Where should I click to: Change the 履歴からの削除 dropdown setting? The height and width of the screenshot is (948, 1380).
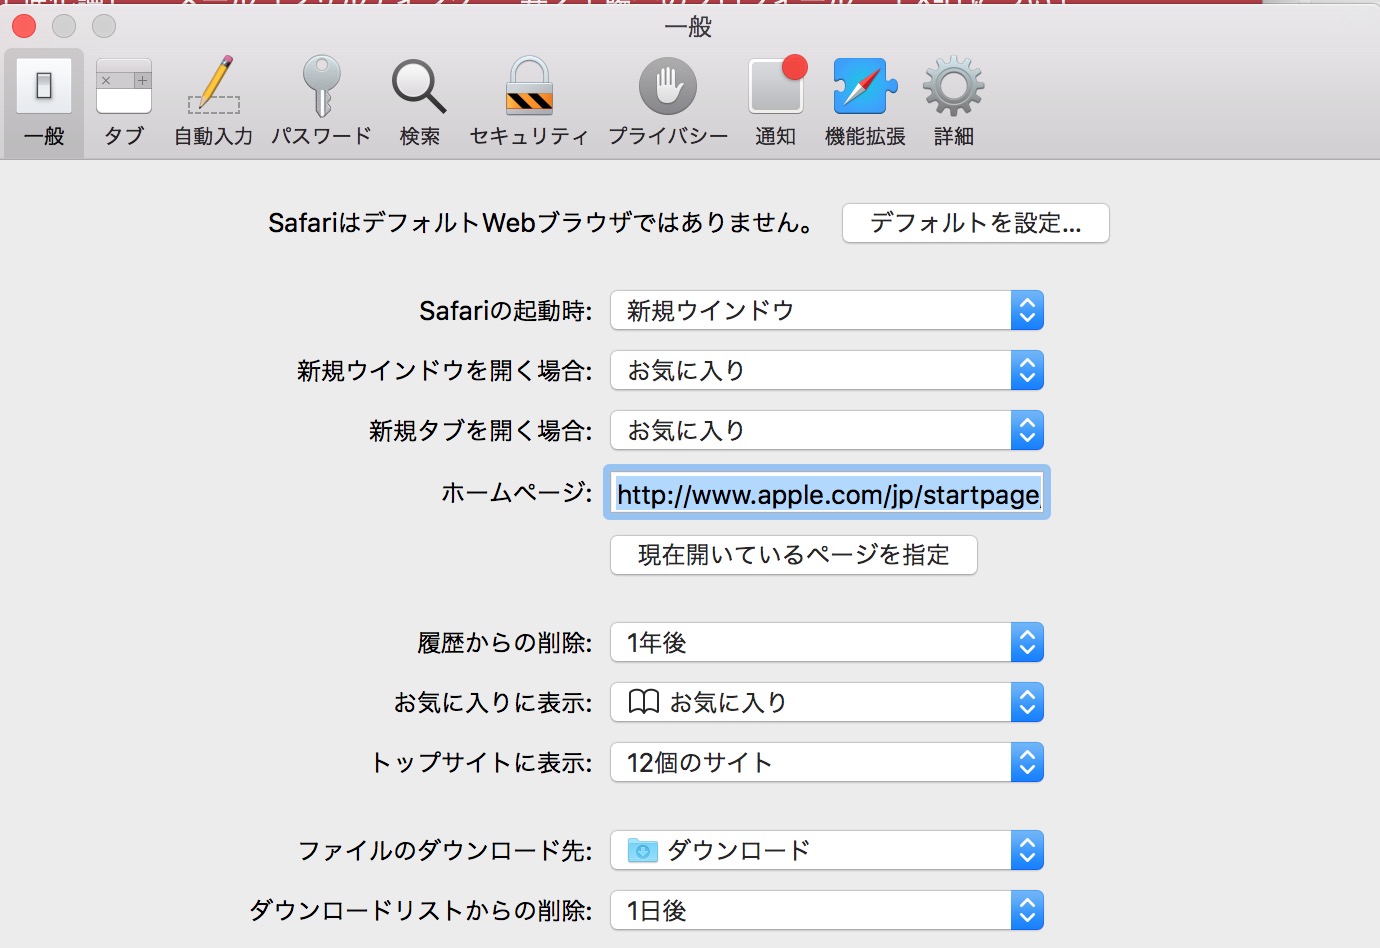tap(827, 642)
